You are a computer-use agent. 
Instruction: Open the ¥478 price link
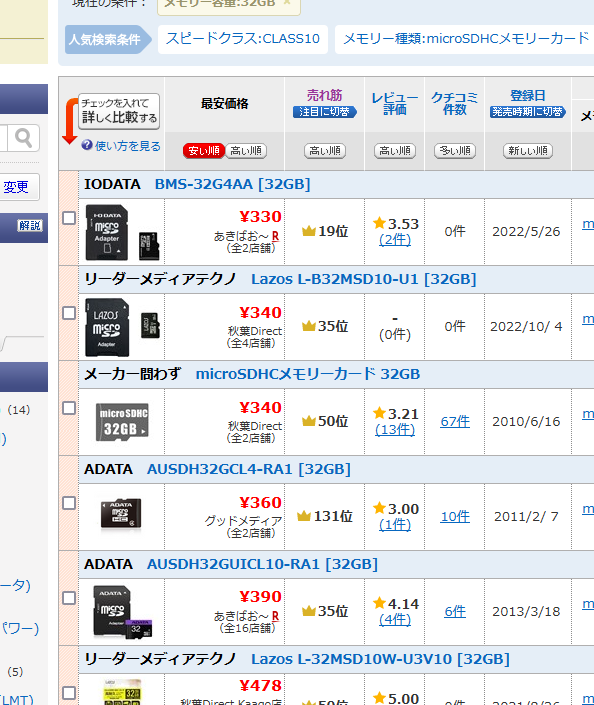coord(260,686)
